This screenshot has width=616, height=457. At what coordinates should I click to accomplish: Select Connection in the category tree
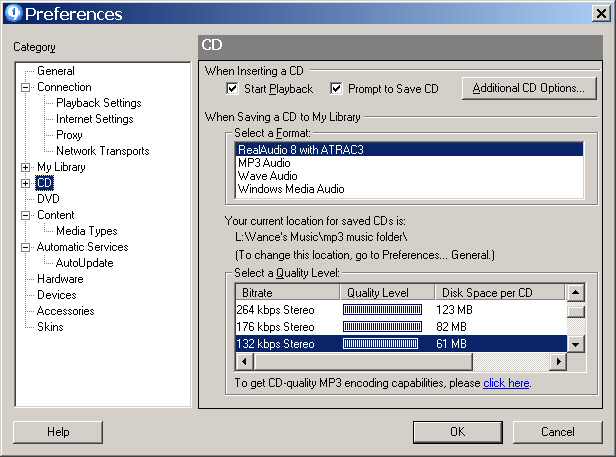64,87
